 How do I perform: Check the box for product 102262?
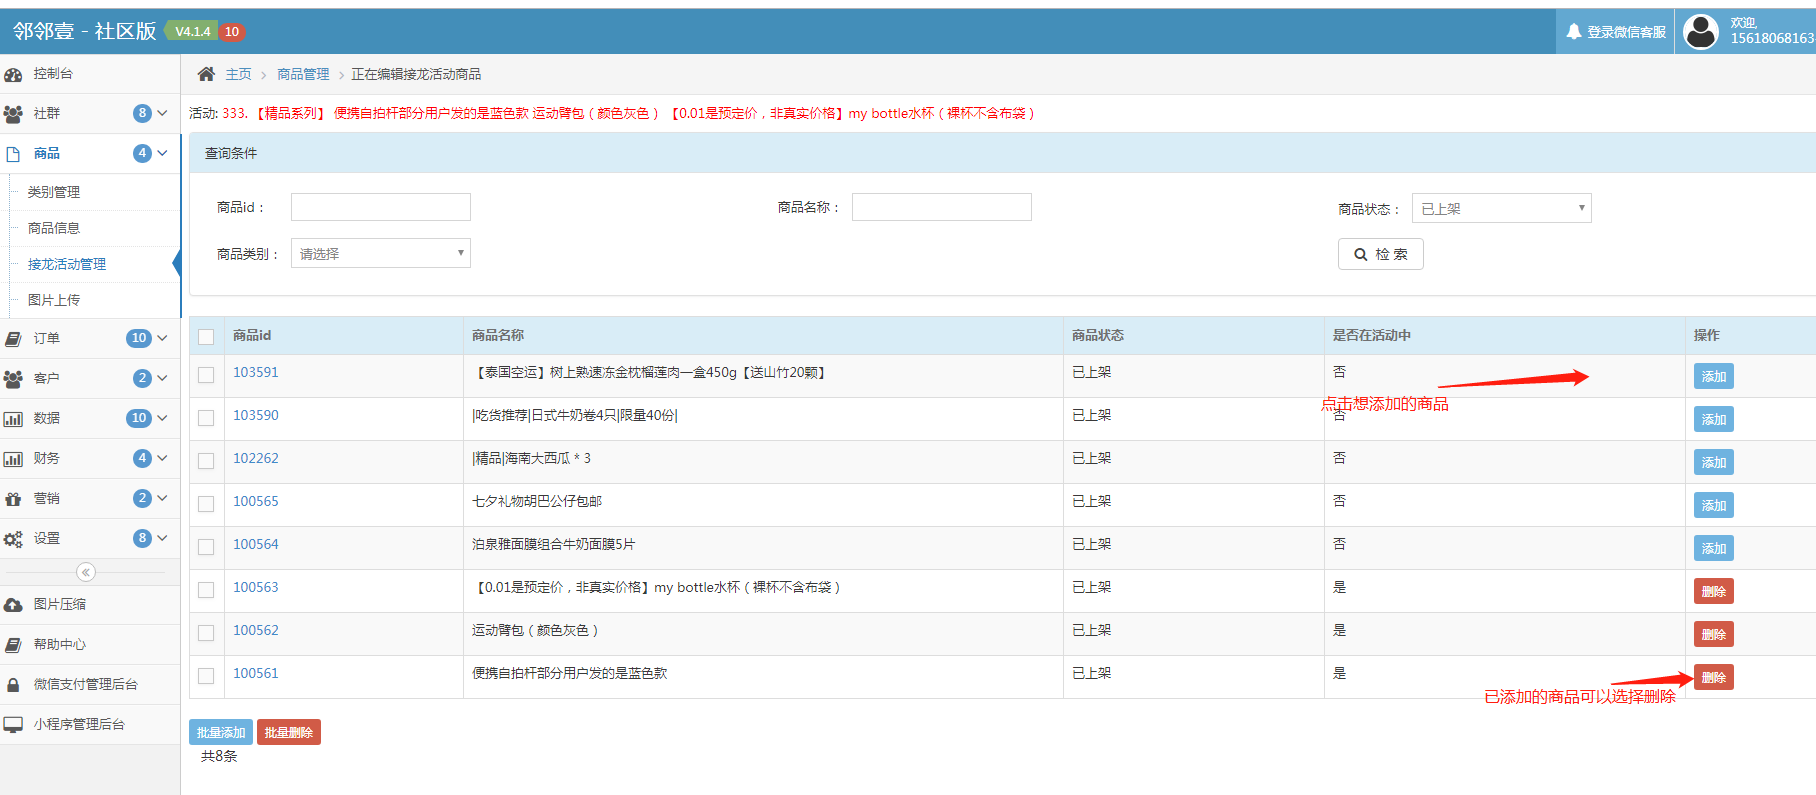tap(206, 461)
